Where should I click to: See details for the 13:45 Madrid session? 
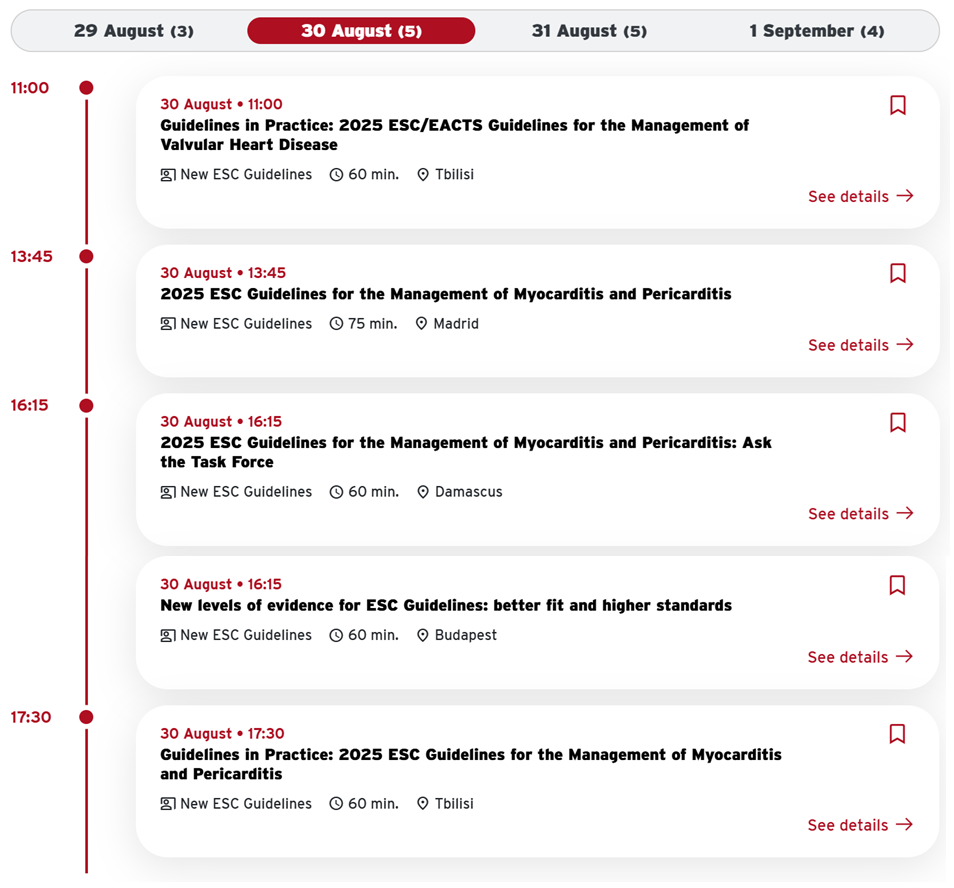[x=860, y=345]
